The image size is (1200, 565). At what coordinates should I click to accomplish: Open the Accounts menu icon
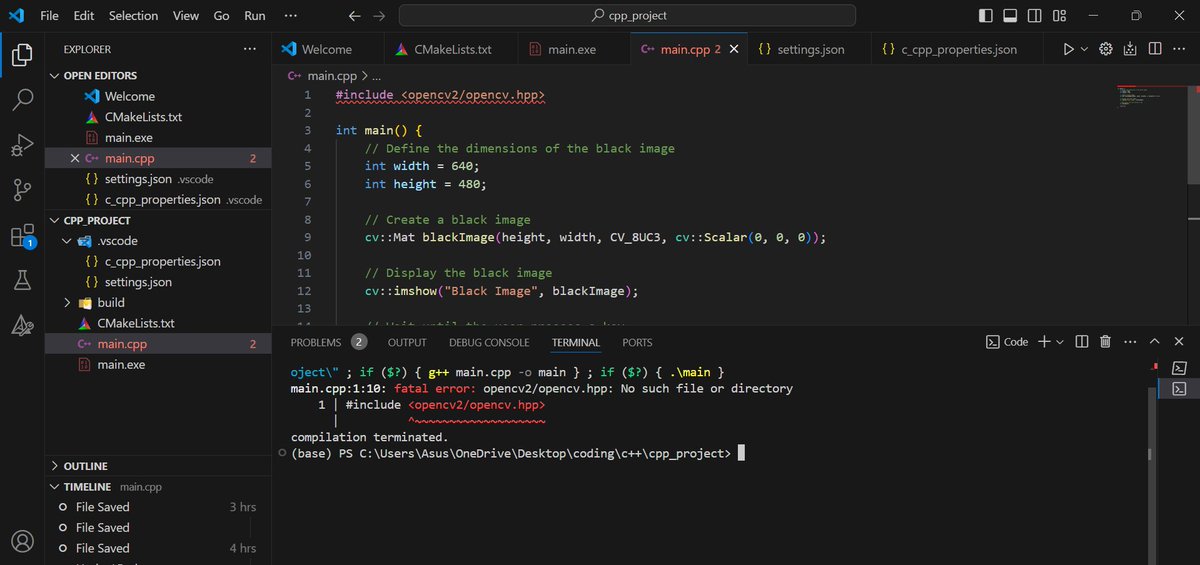click(x=22, y=541)
